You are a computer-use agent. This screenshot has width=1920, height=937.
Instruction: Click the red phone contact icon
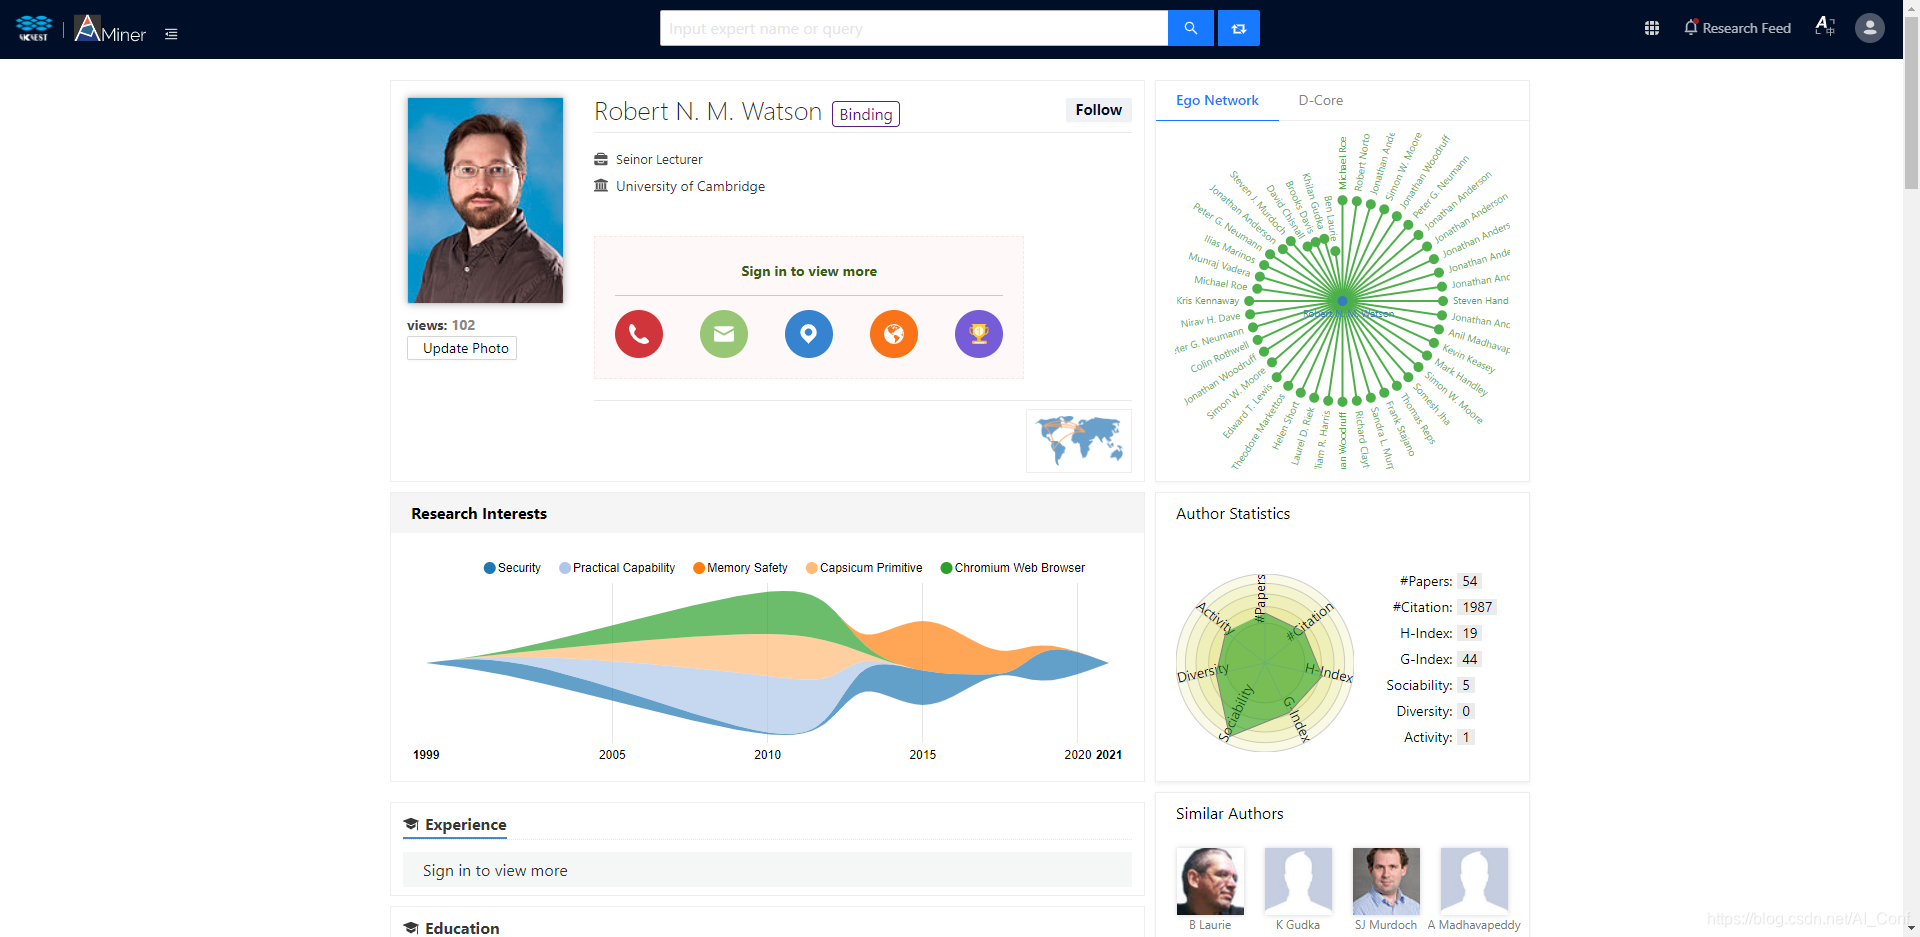tap(639, 334)
